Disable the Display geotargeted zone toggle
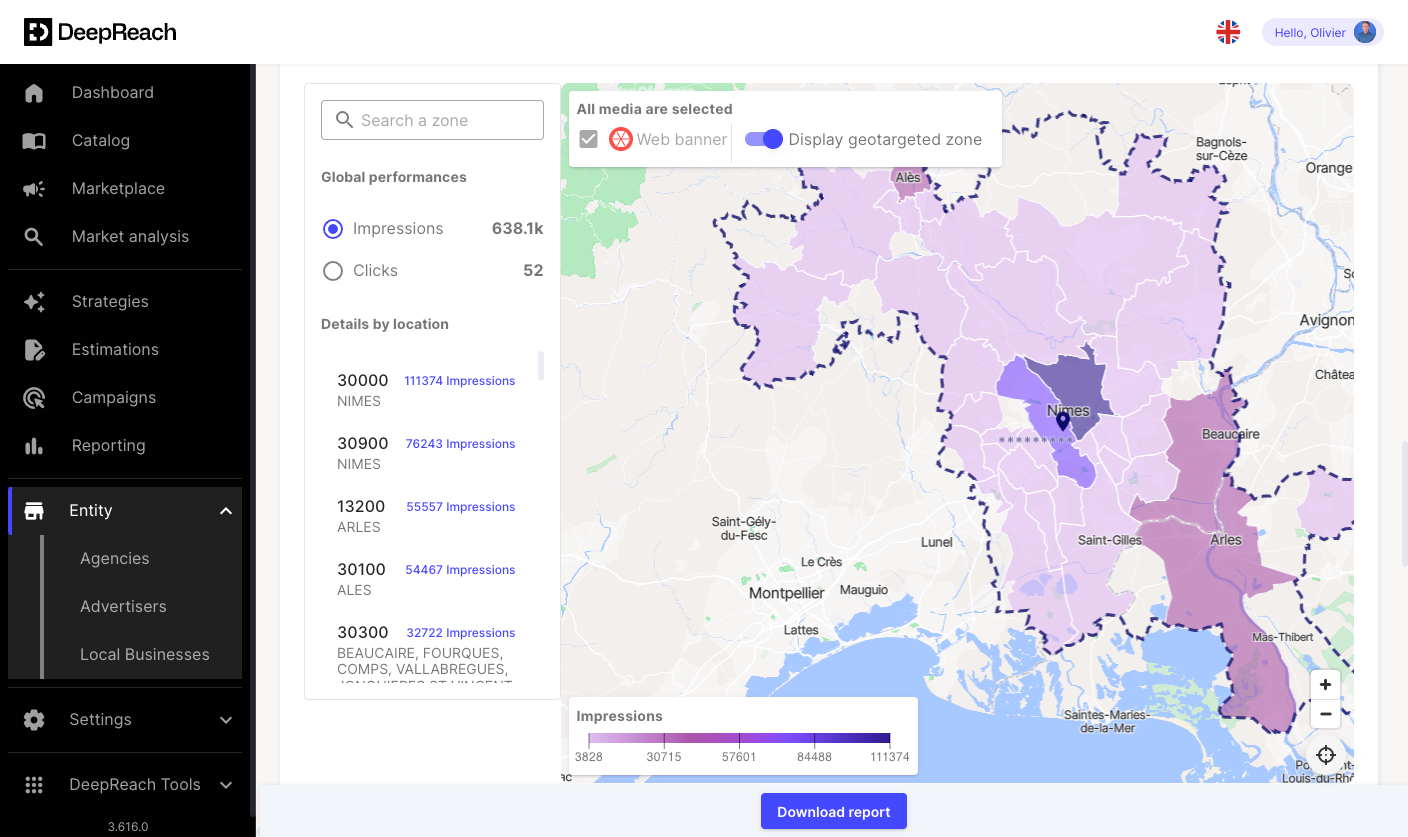 point(763,139)
